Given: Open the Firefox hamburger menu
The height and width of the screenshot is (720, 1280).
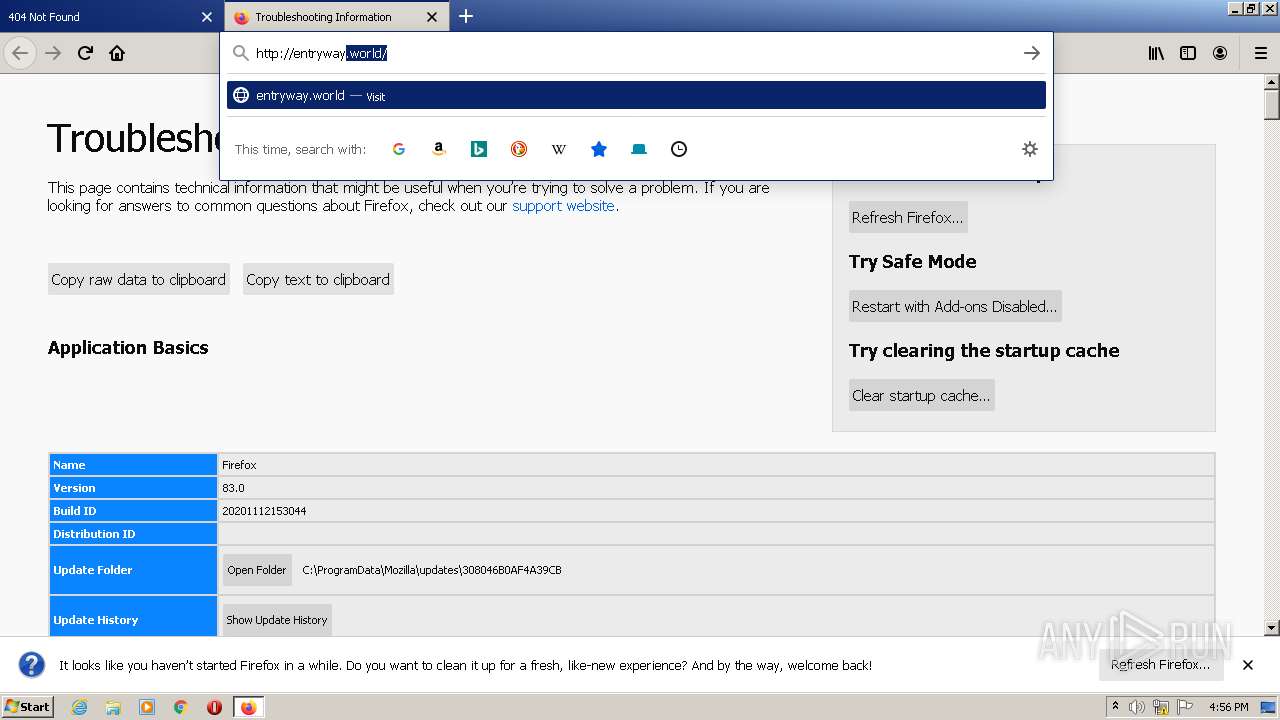Looking at the screenshot, I should point(1261,53).
